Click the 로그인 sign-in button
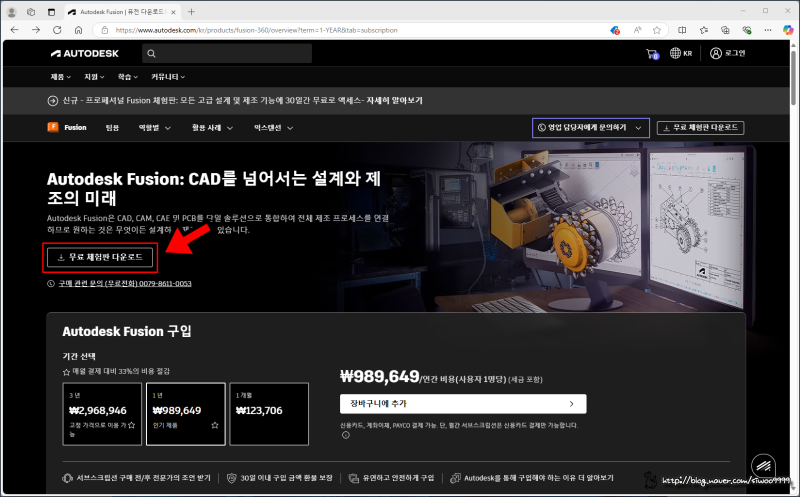The width and height of the screenshot is (800, 497). point(728,53)
